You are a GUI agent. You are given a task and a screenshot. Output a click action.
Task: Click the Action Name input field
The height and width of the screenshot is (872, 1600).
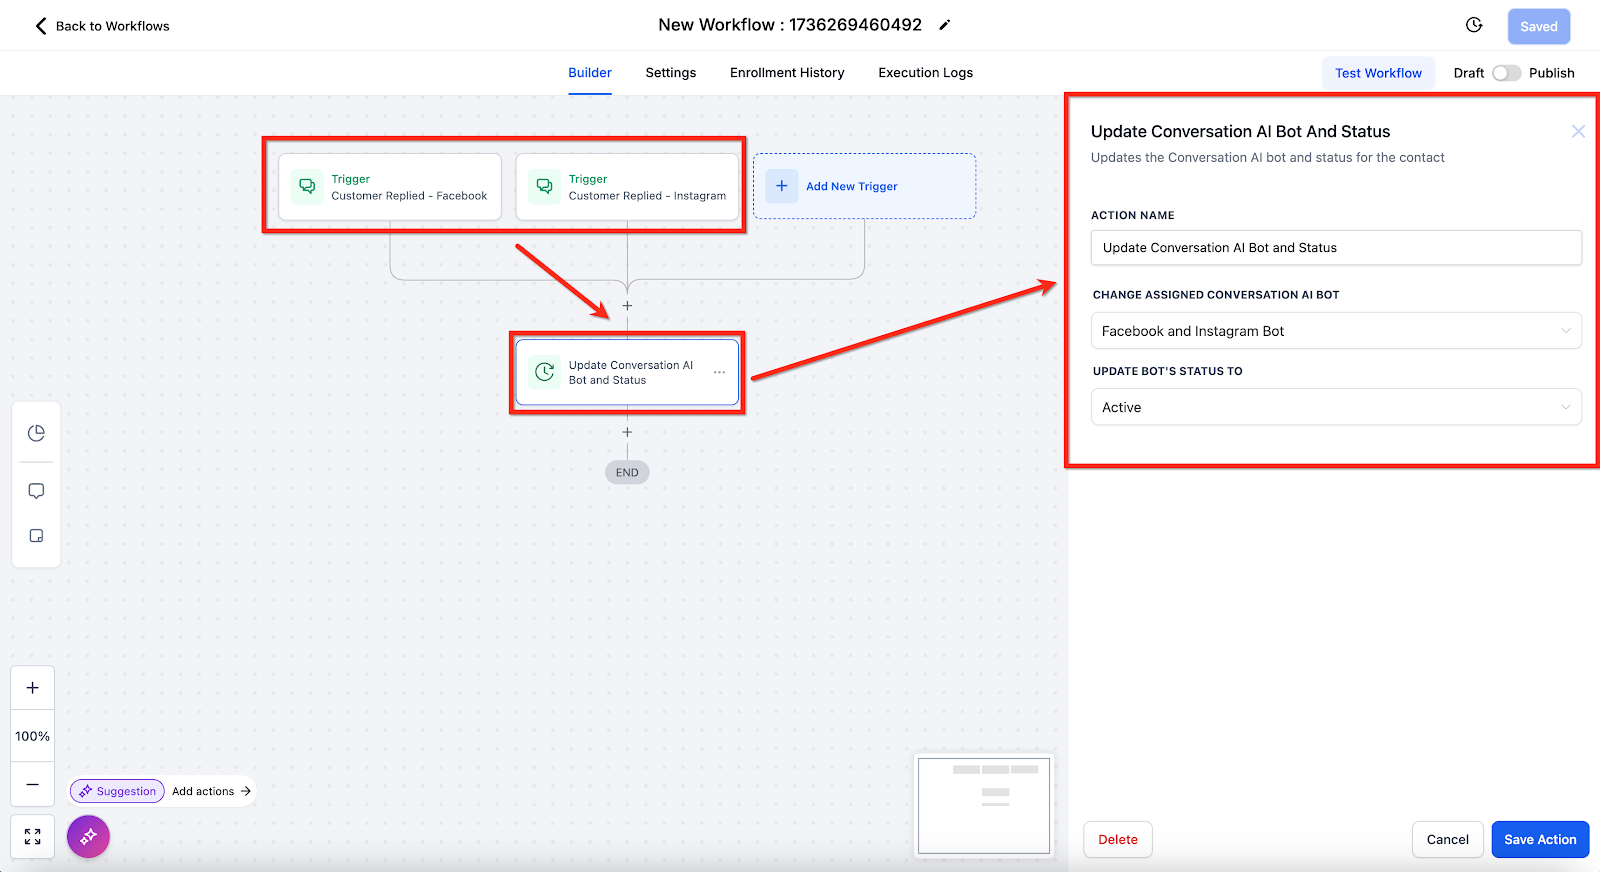click(x=1336, y=248)
